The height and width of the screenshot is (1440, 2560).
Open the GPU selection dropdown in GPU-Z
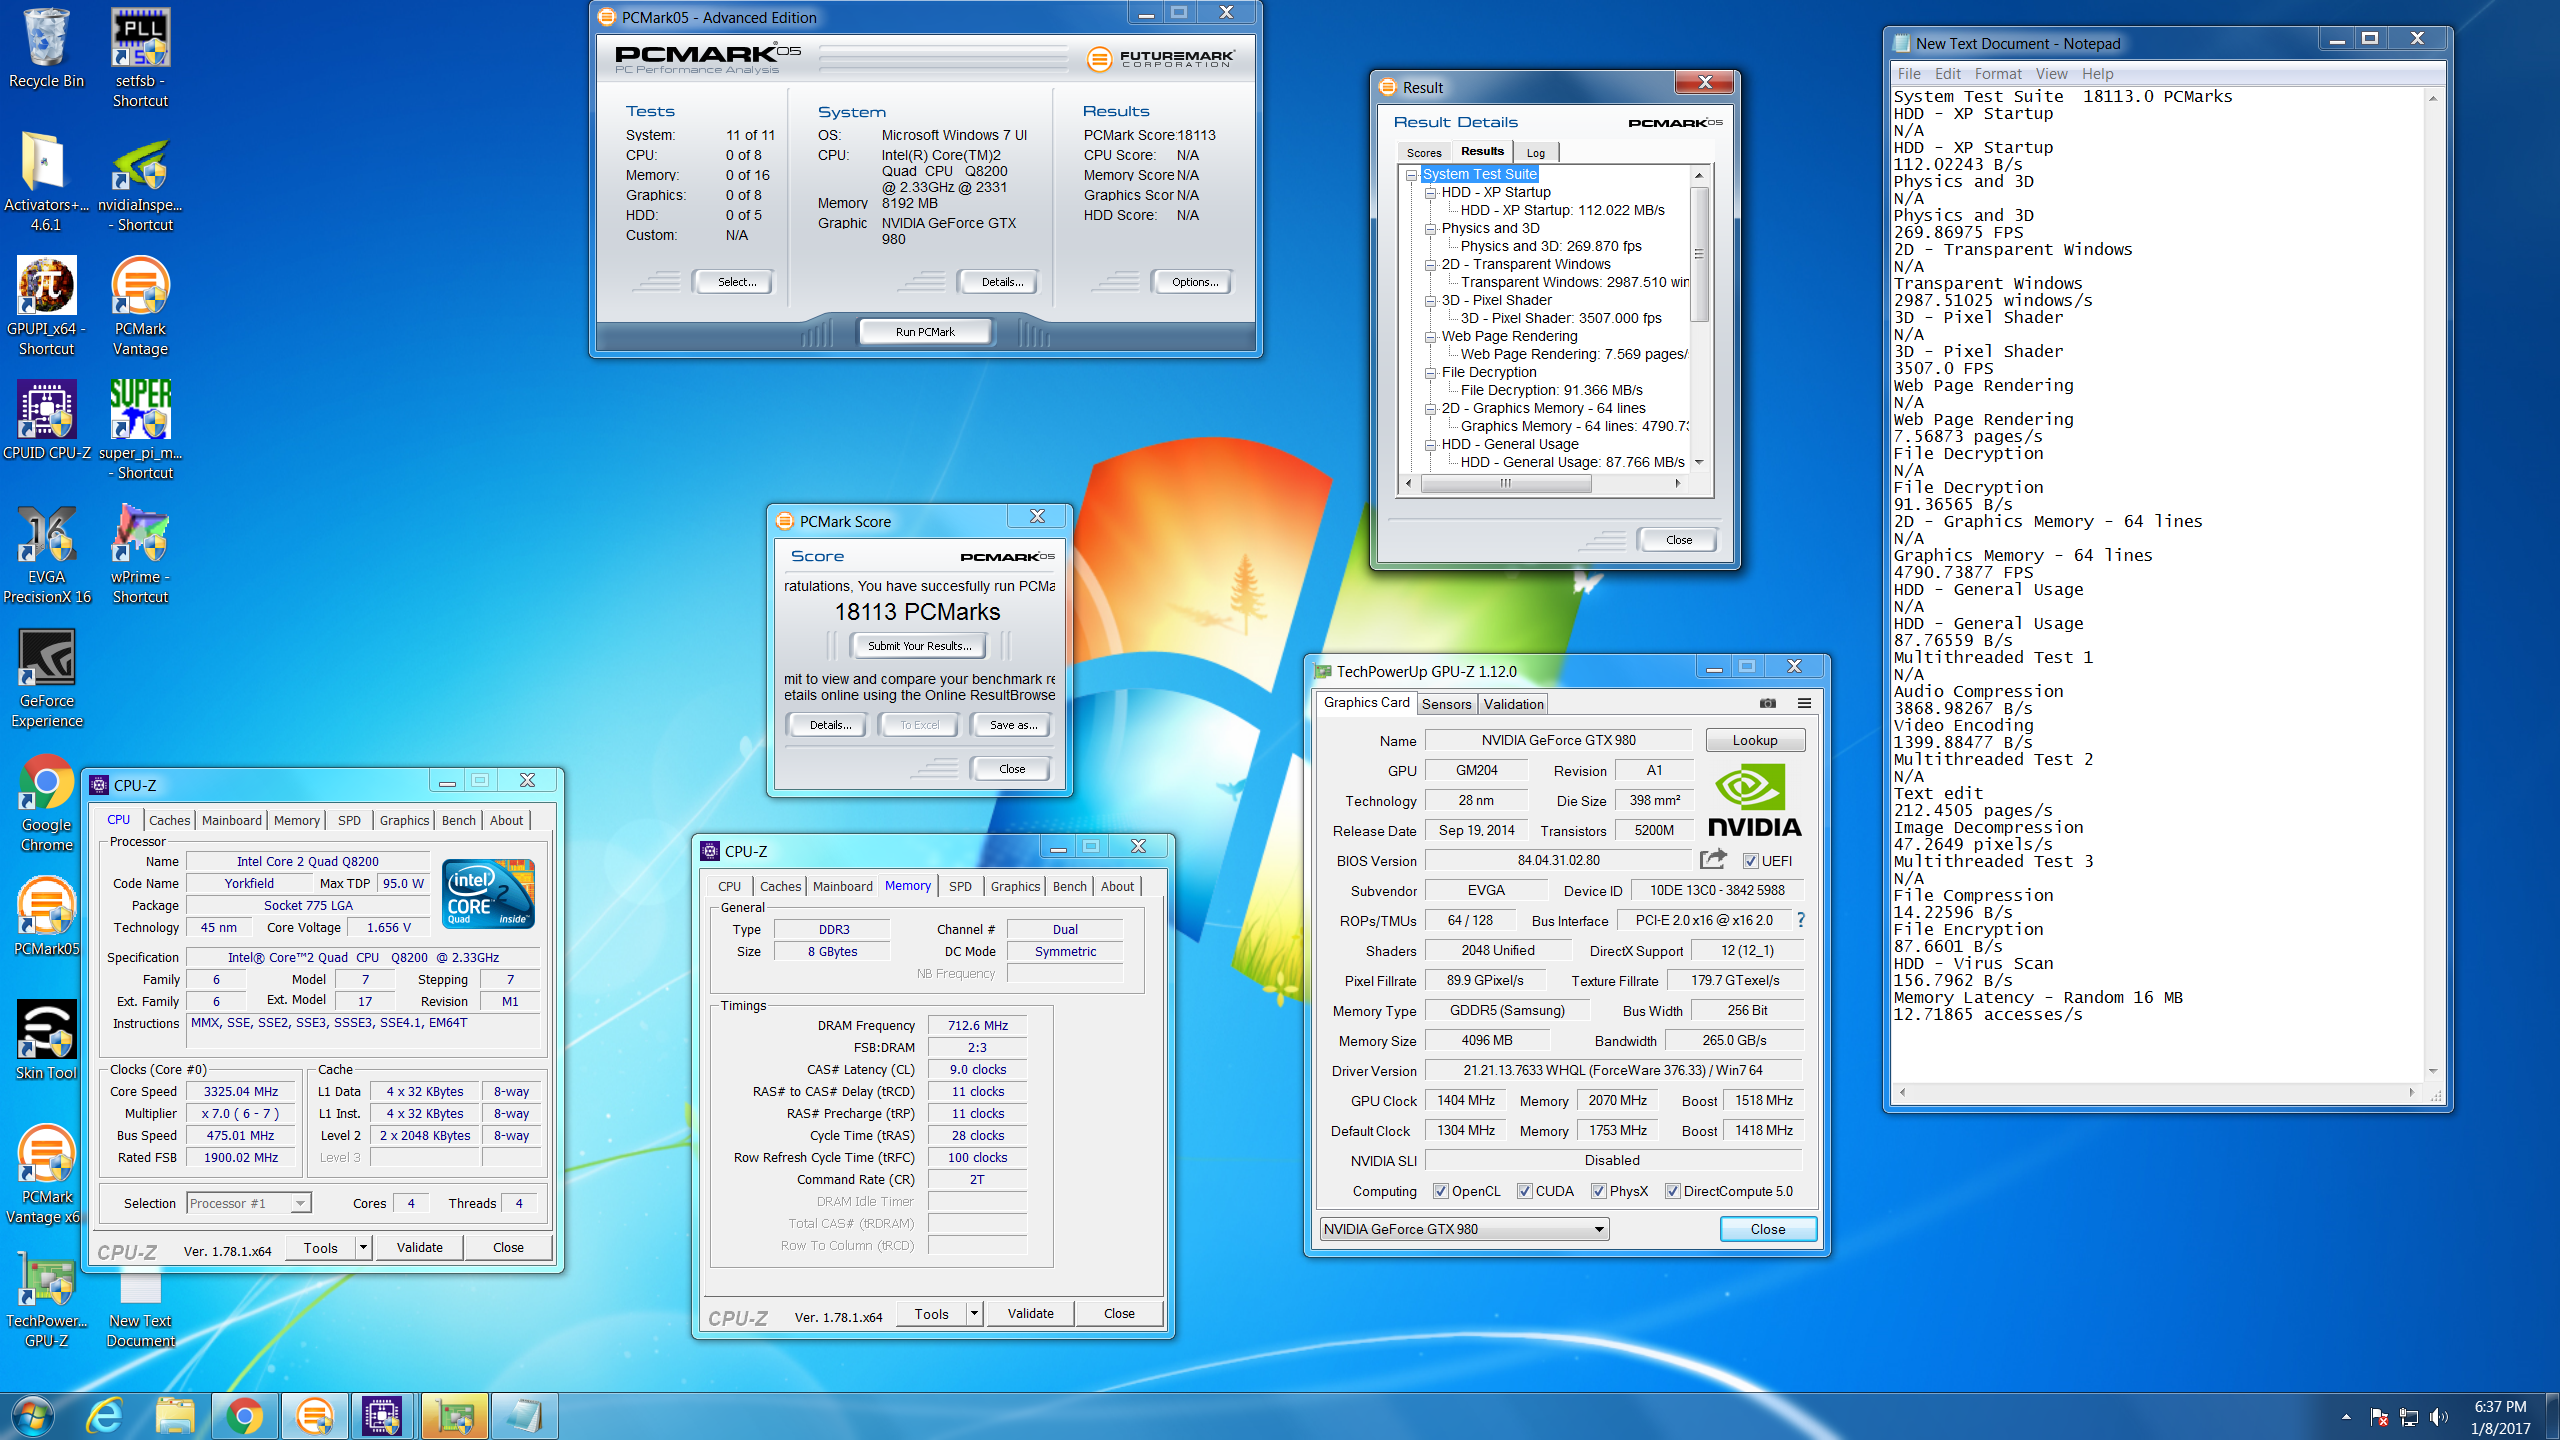[1464, 1229]
